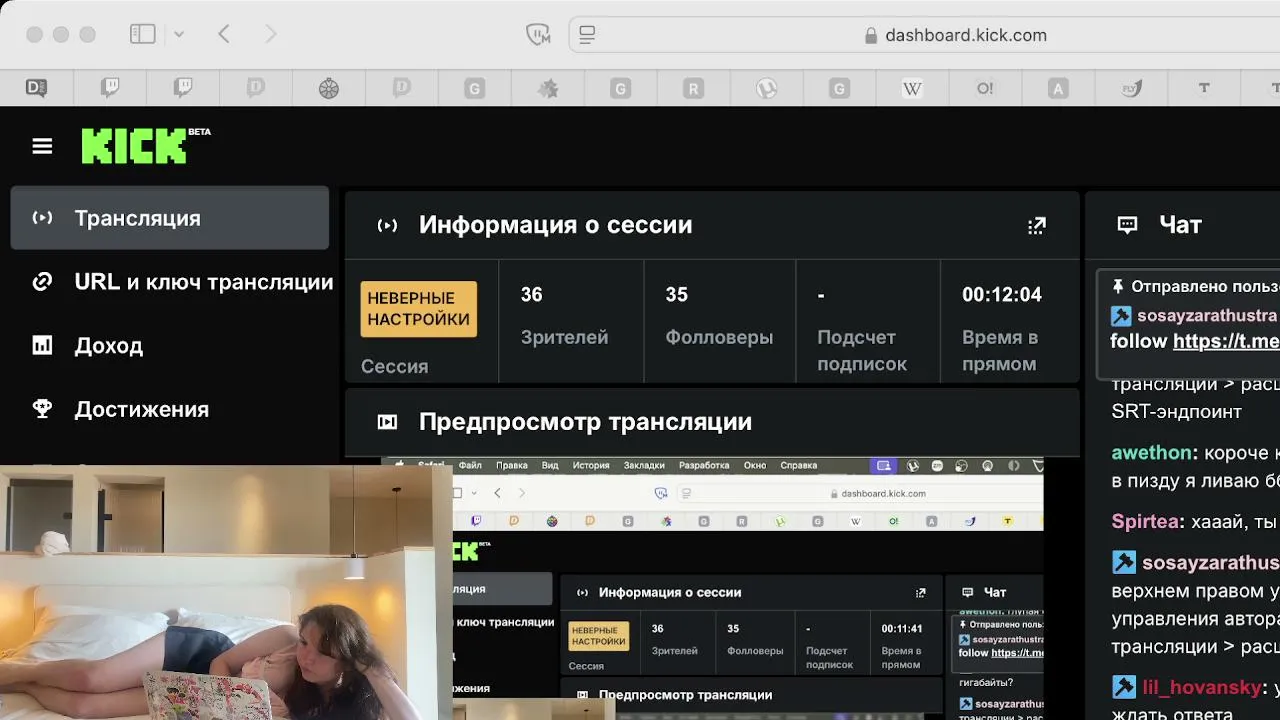Click the stream preview video
The image size is (1280, 720).
[712, 588]
